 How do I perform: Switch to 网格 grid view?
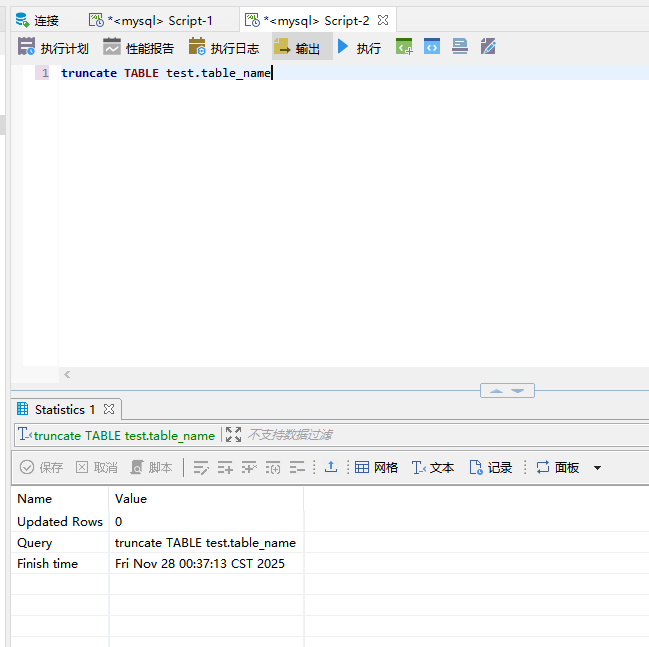point(376,467)
